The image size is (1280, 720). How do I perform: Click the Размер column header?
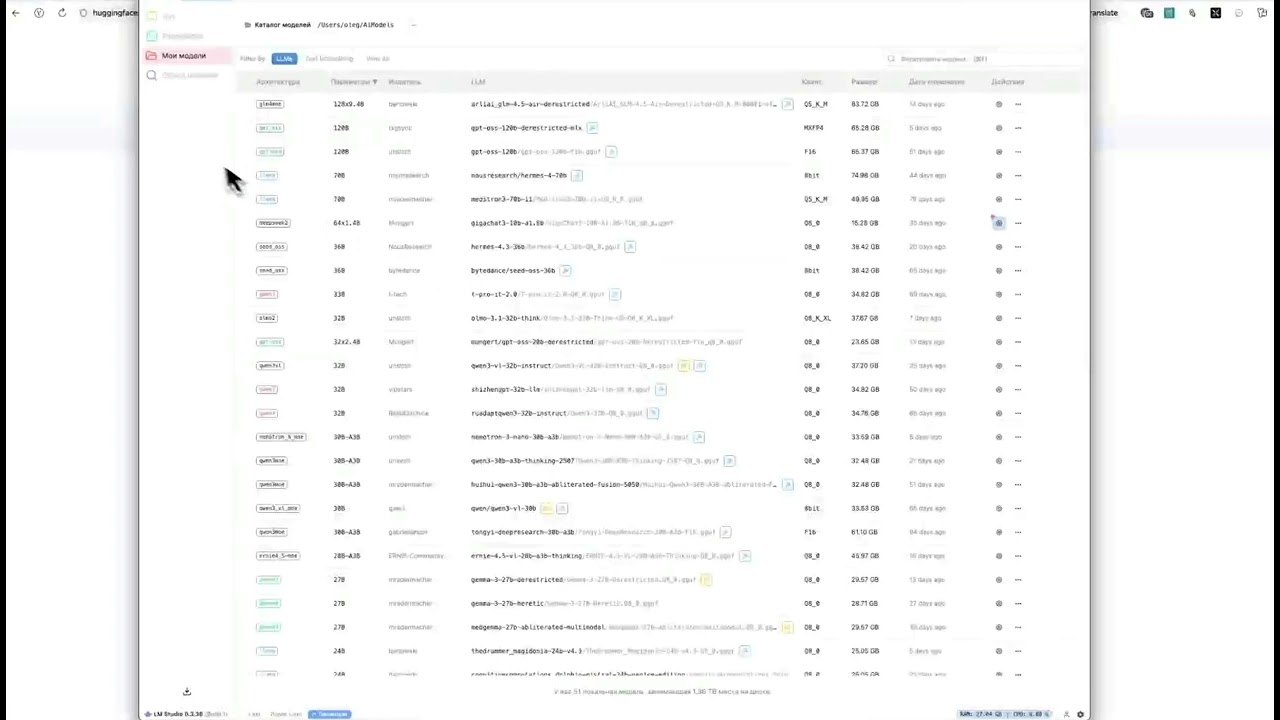864,82
